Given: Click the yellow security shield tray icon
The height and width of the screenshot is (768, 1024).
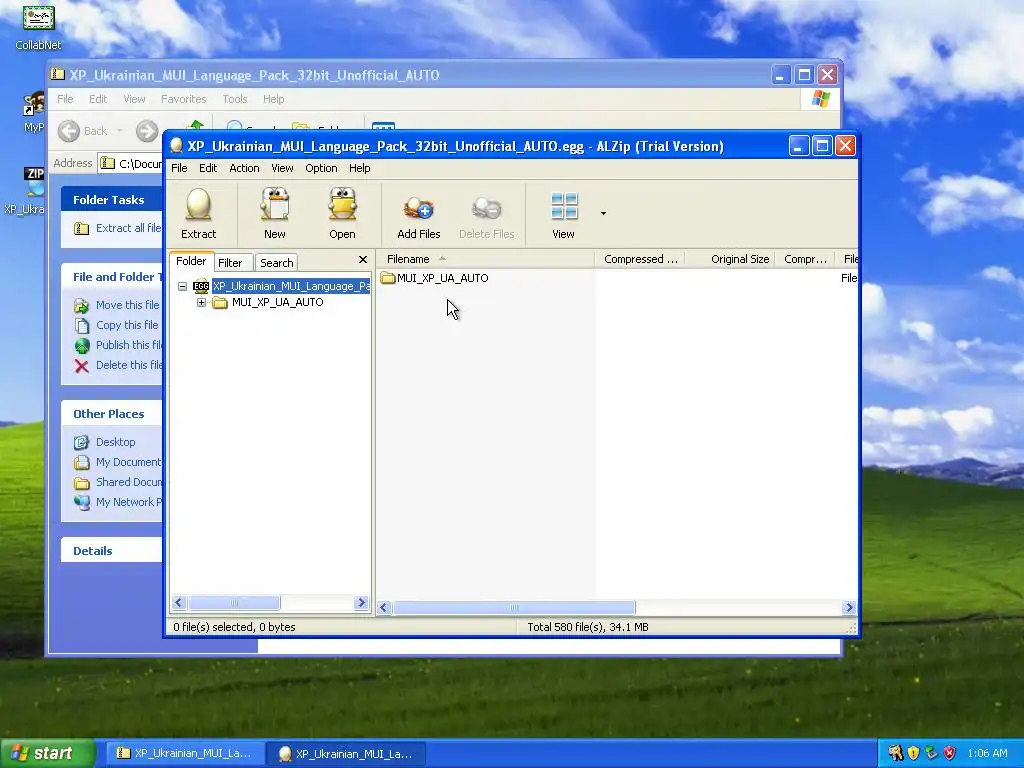Looking at the screenshot, I should (x=914, y=753).
